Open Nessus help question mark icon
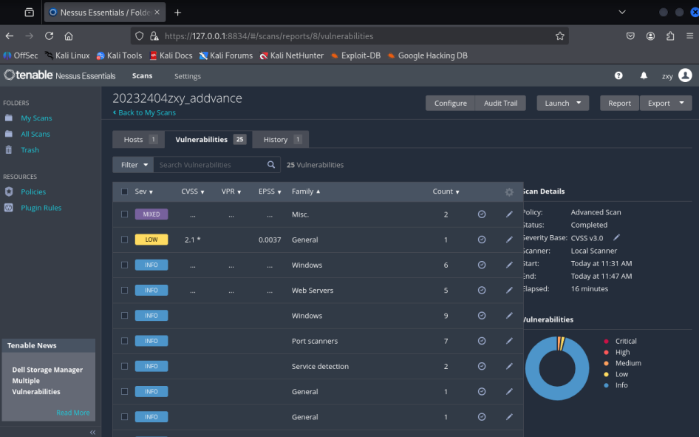The image size is (700, 437). coord(618,76)
